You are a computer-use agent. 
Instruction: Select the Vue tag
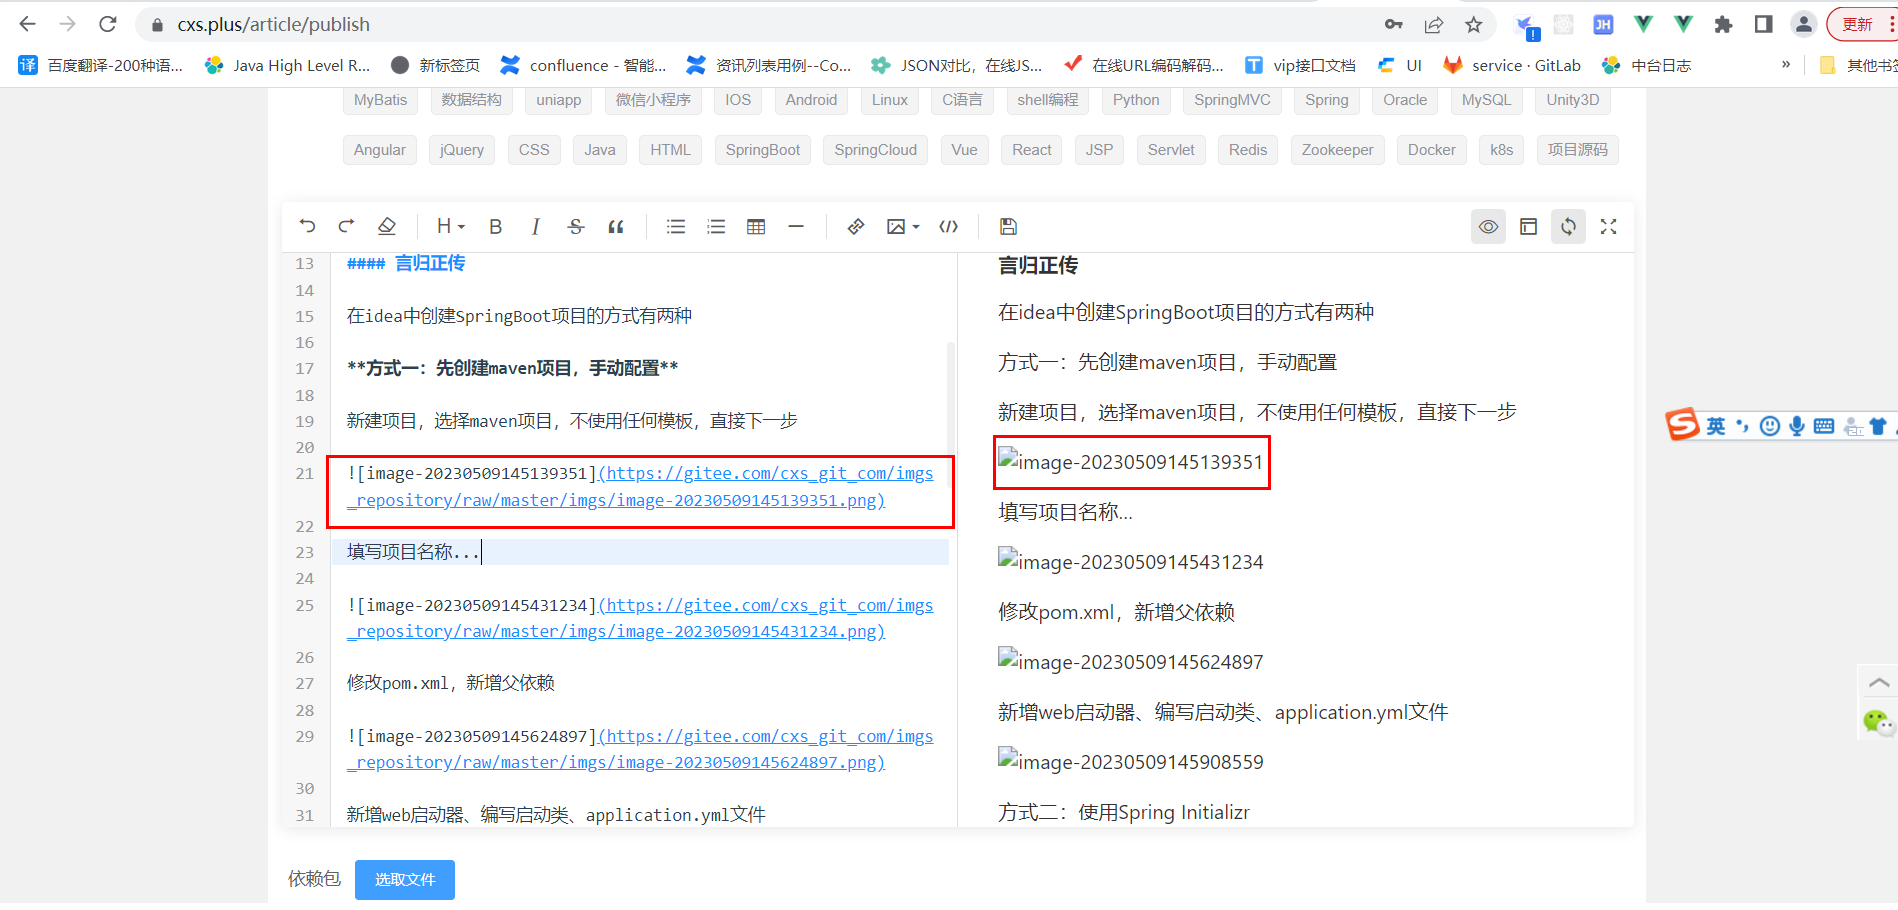click(964, 150)
